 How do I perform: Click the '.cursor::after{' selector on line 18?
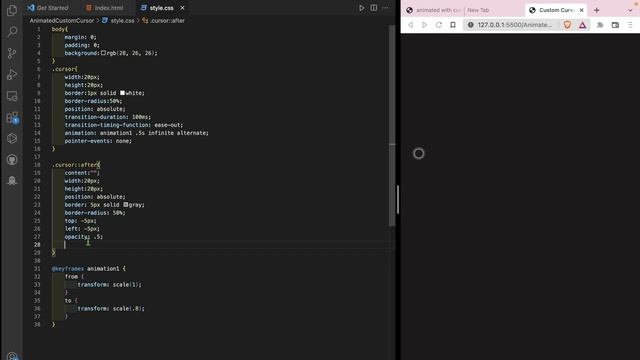tap(76, 165)
